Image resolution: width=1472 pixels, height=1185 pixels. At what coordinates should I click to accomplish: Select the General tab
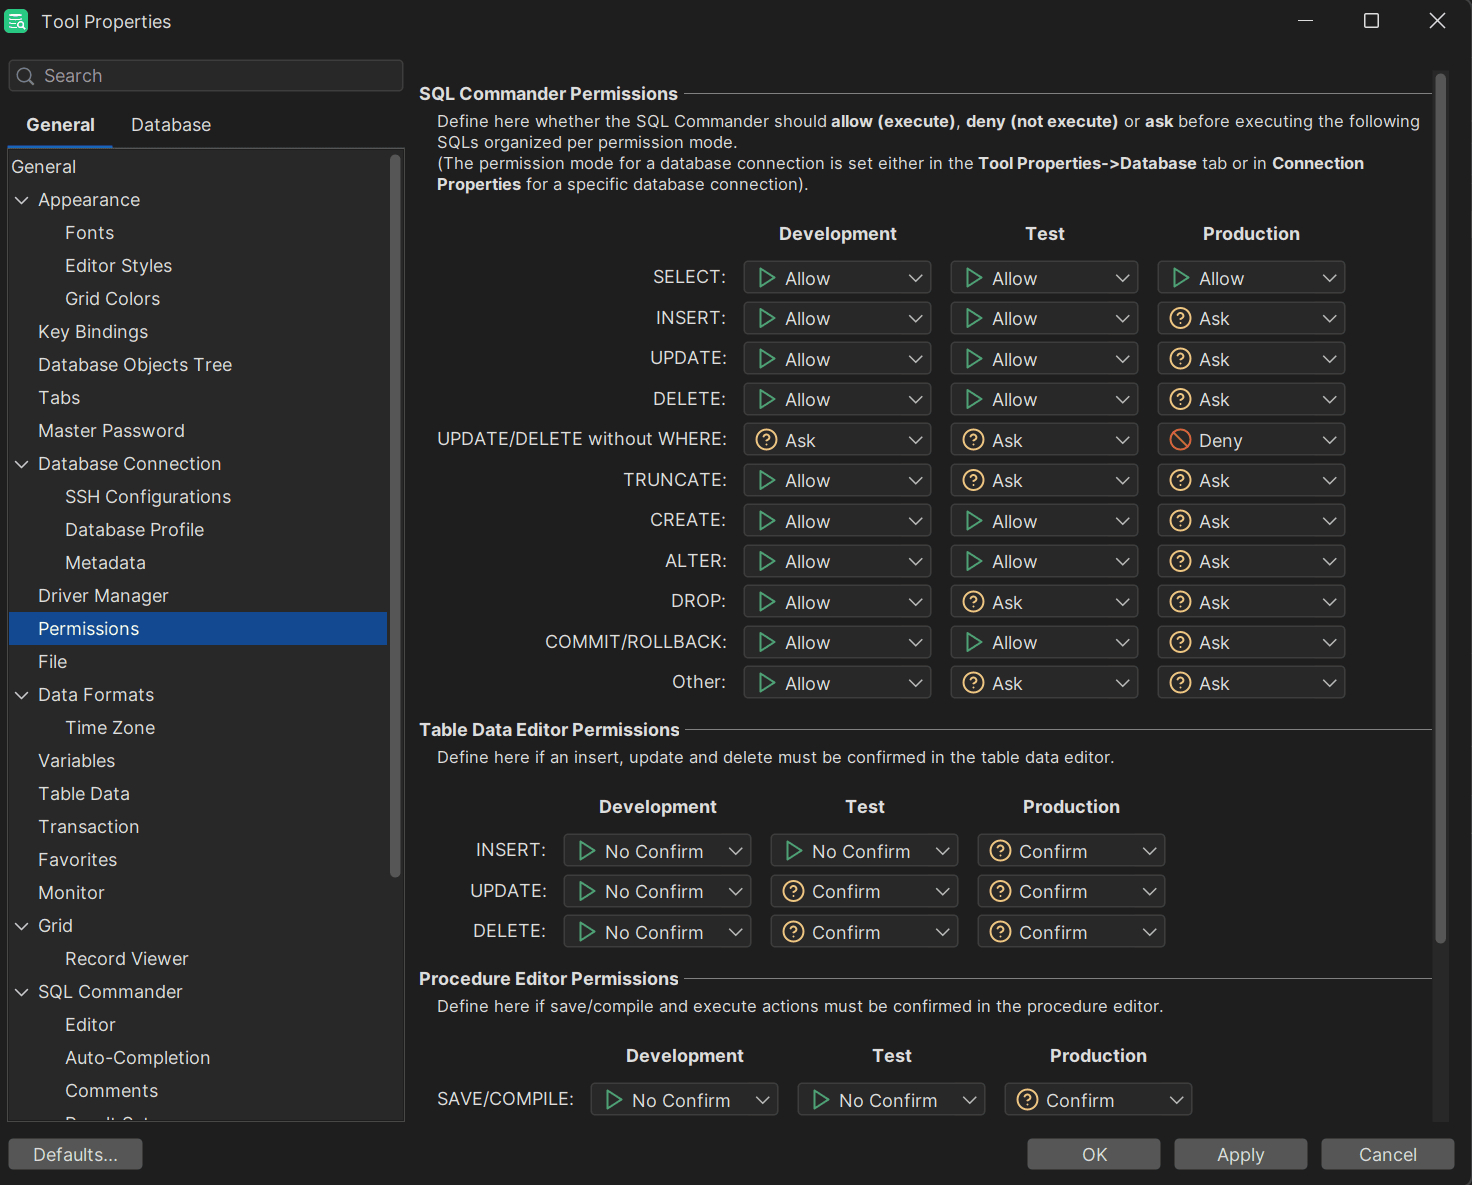pos(60,124)
